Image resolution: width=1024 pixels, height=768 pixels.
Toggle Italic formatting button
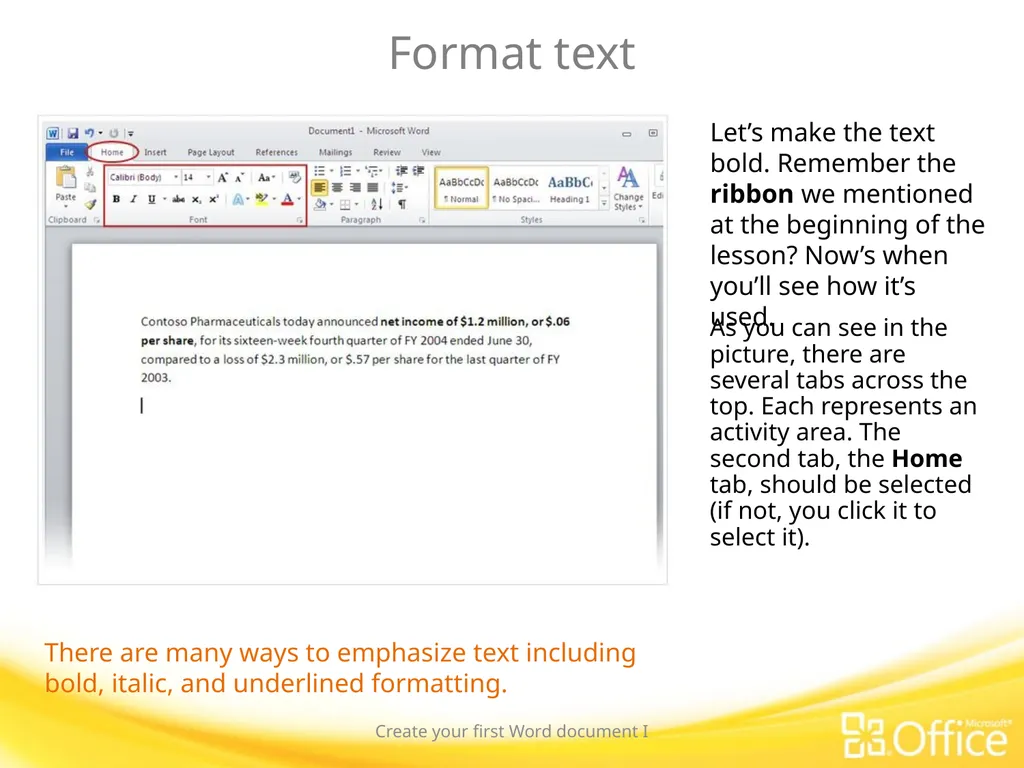point(133,199)
